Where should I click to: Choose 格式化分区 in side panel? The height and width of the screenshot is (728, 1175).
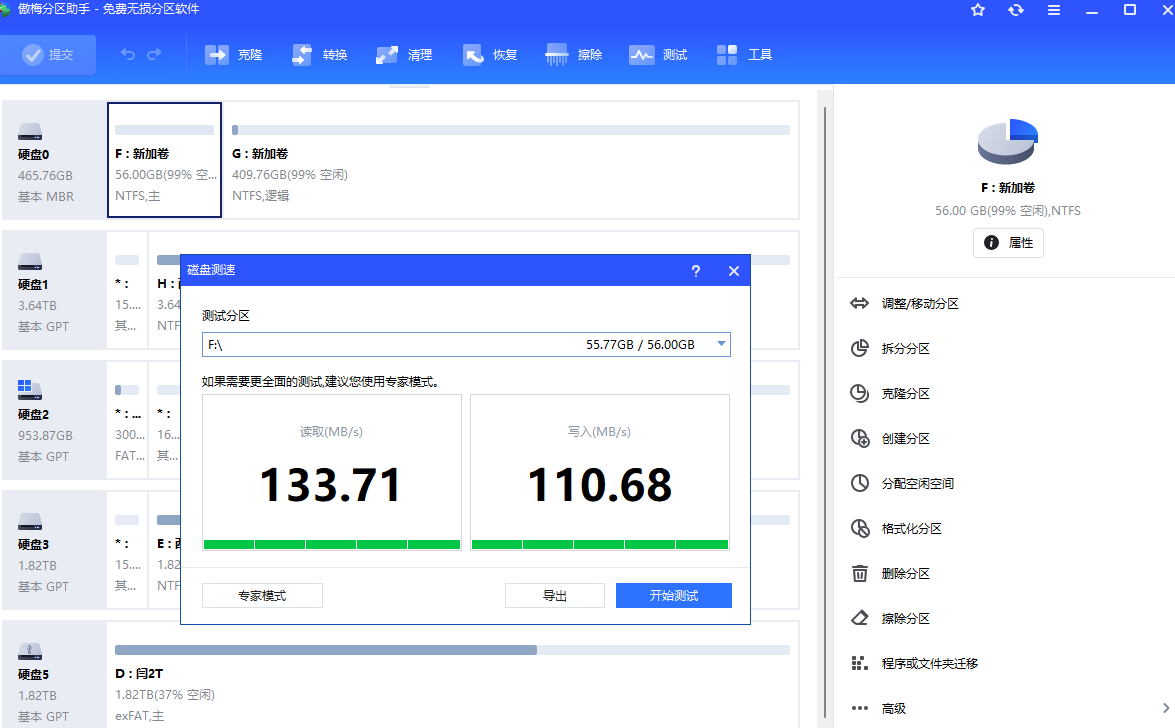[x=896, y=529]
